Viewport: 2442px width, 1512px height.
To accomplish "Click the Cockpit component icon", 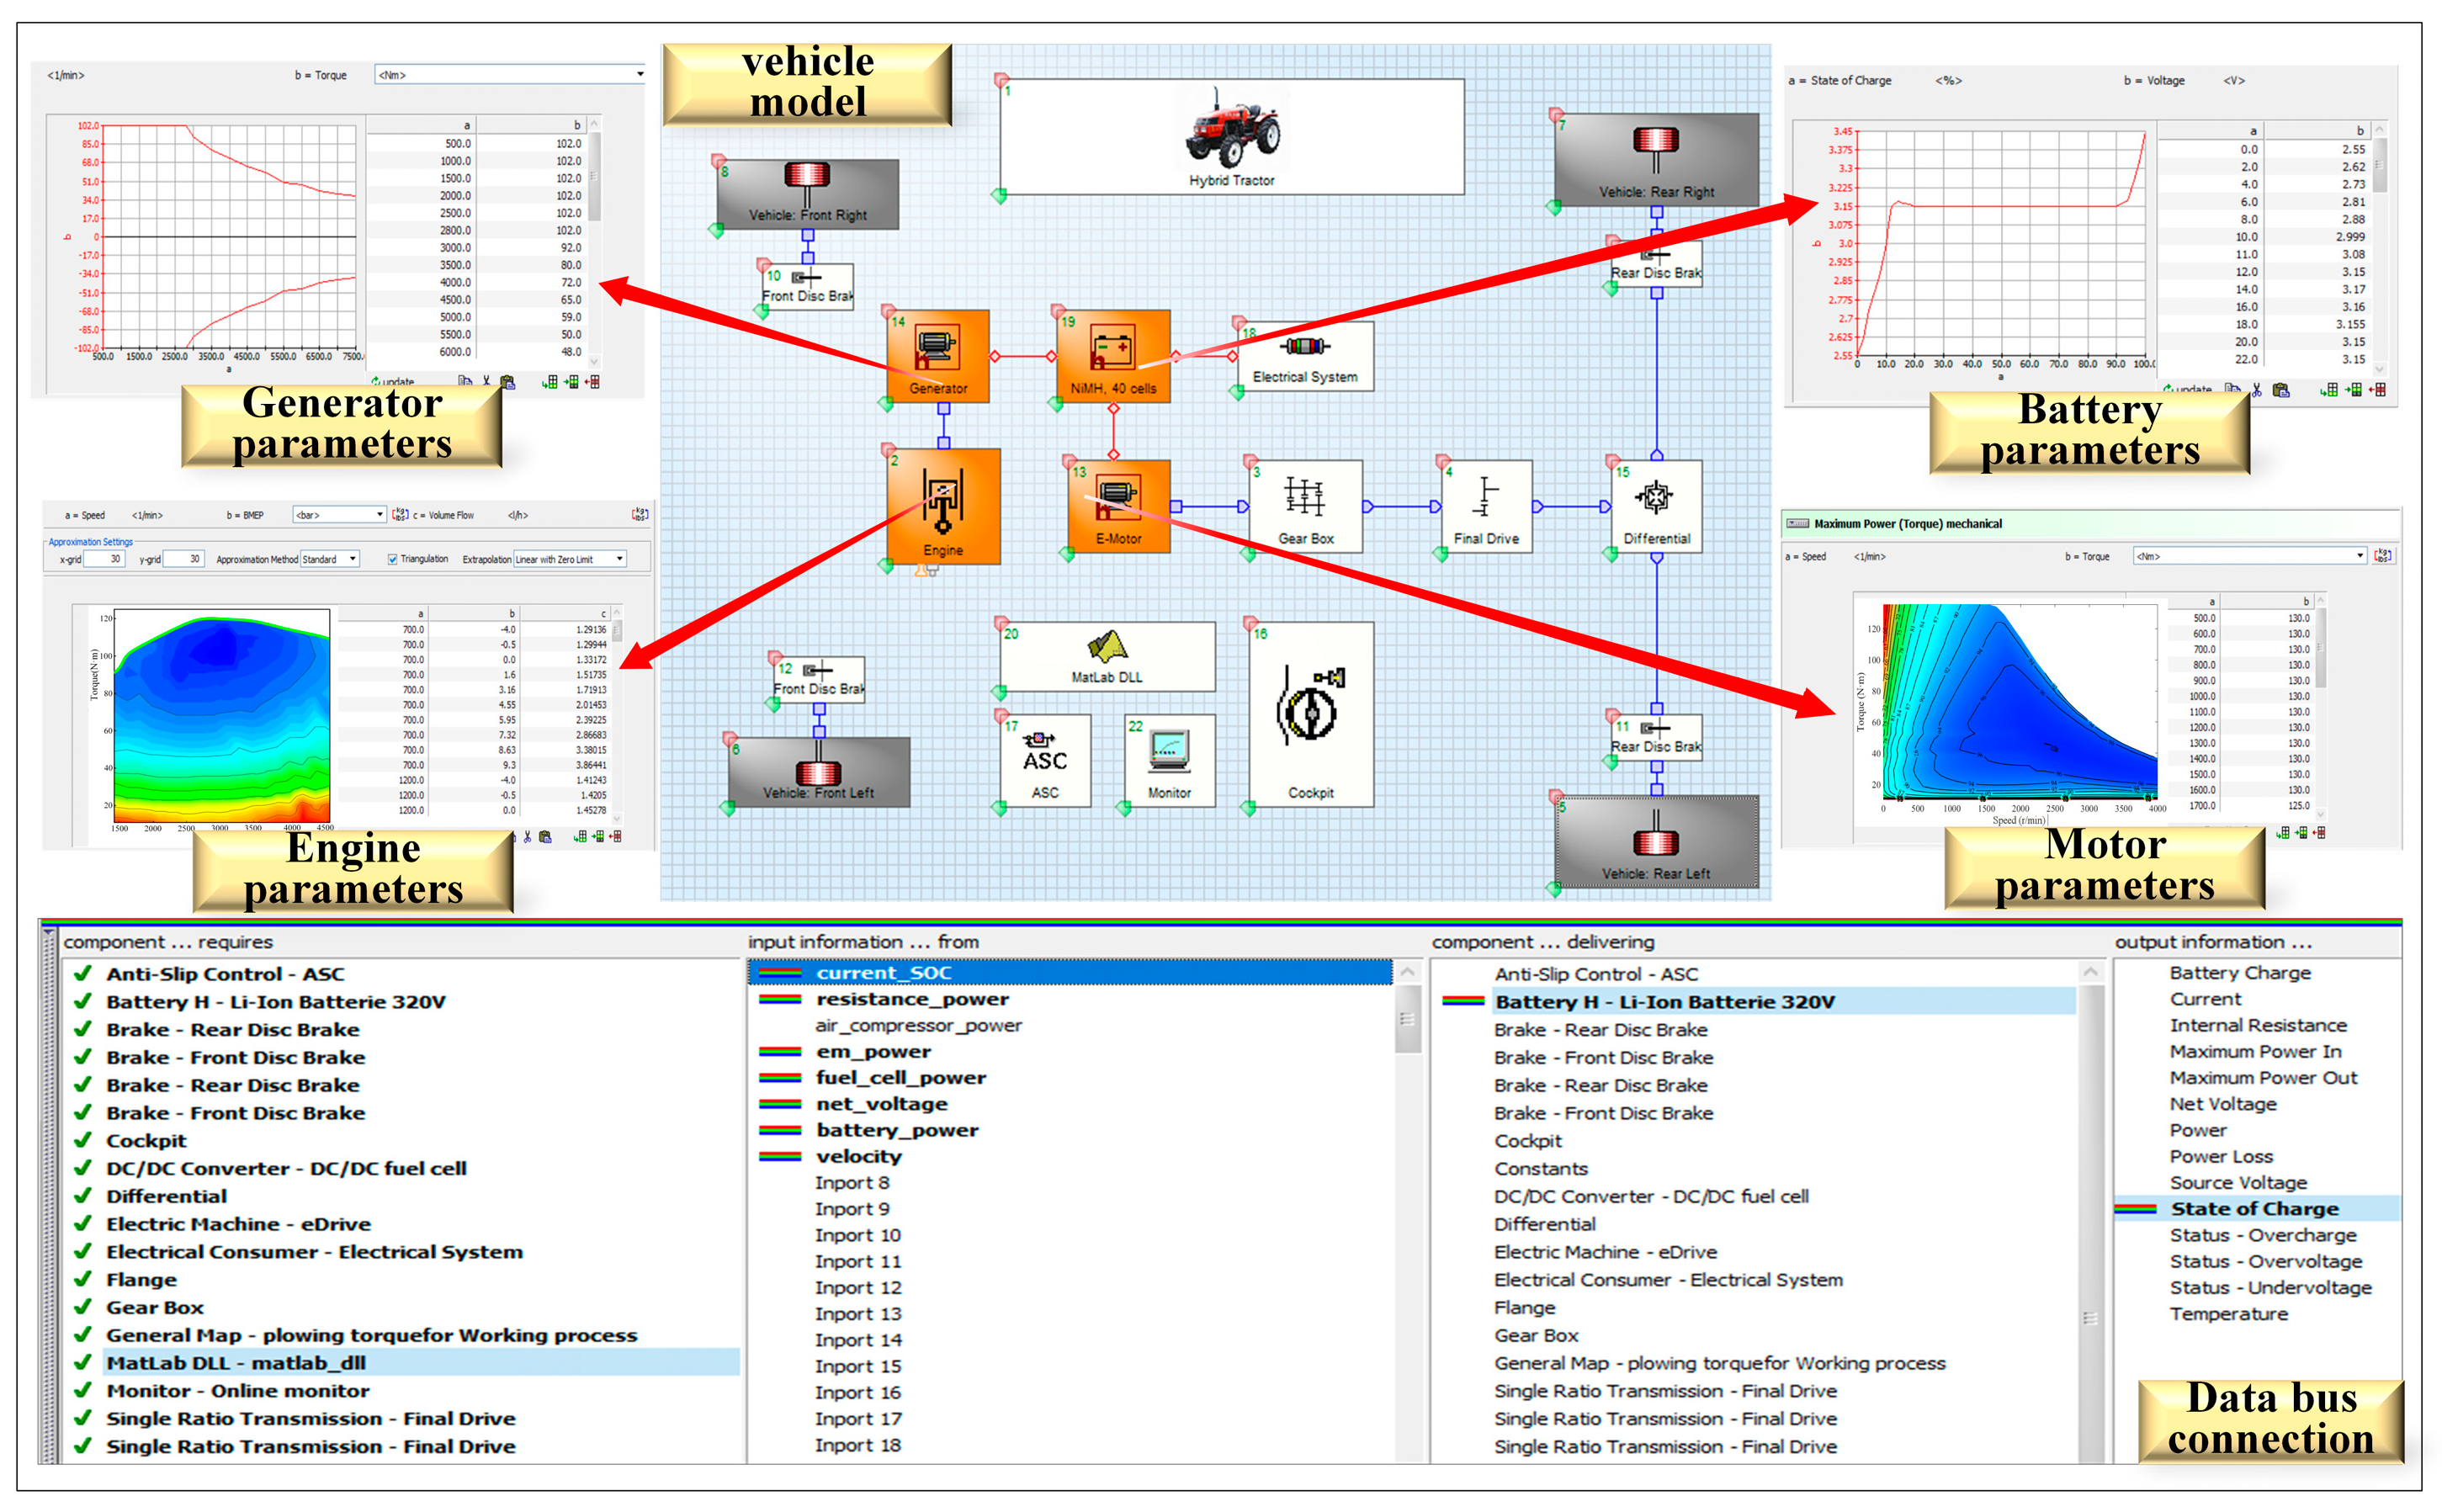I will (x=1310, y=712).
